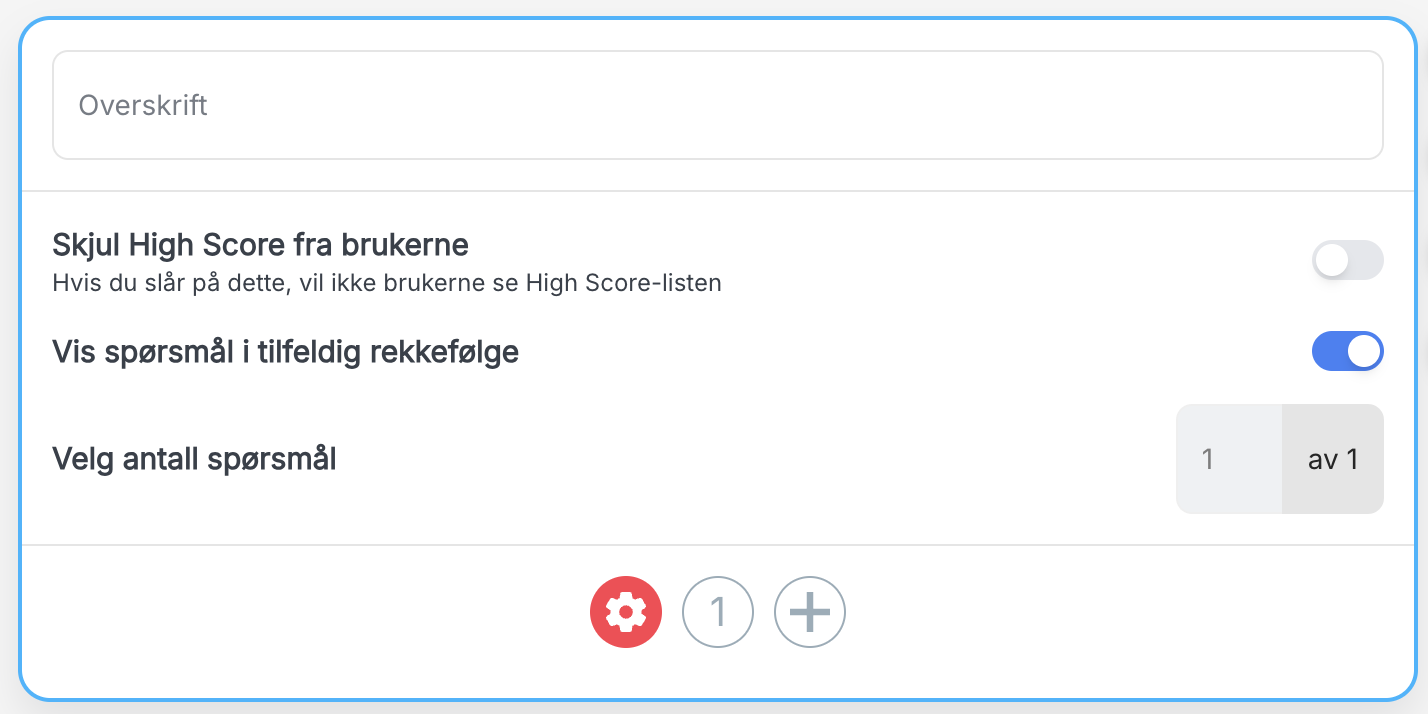Click the grey disabled switch knob
This screenshot has height=714, width=1428.
1332,260
